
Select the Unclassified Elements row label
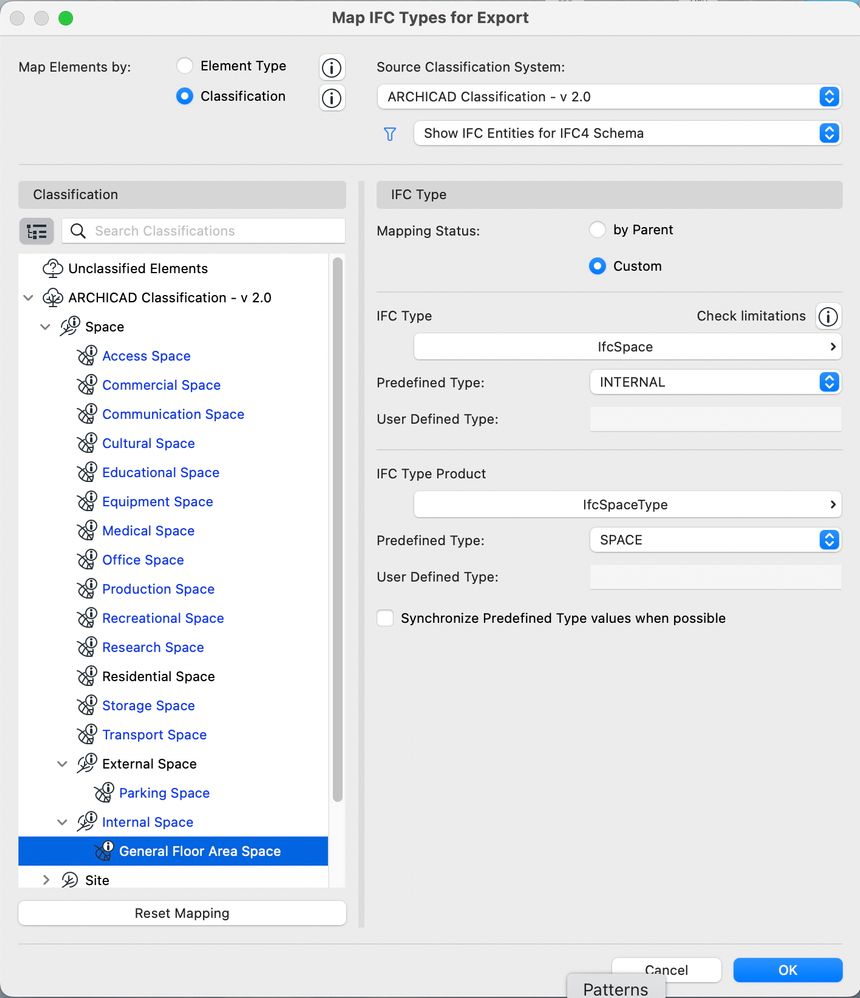tap(138, 269)
